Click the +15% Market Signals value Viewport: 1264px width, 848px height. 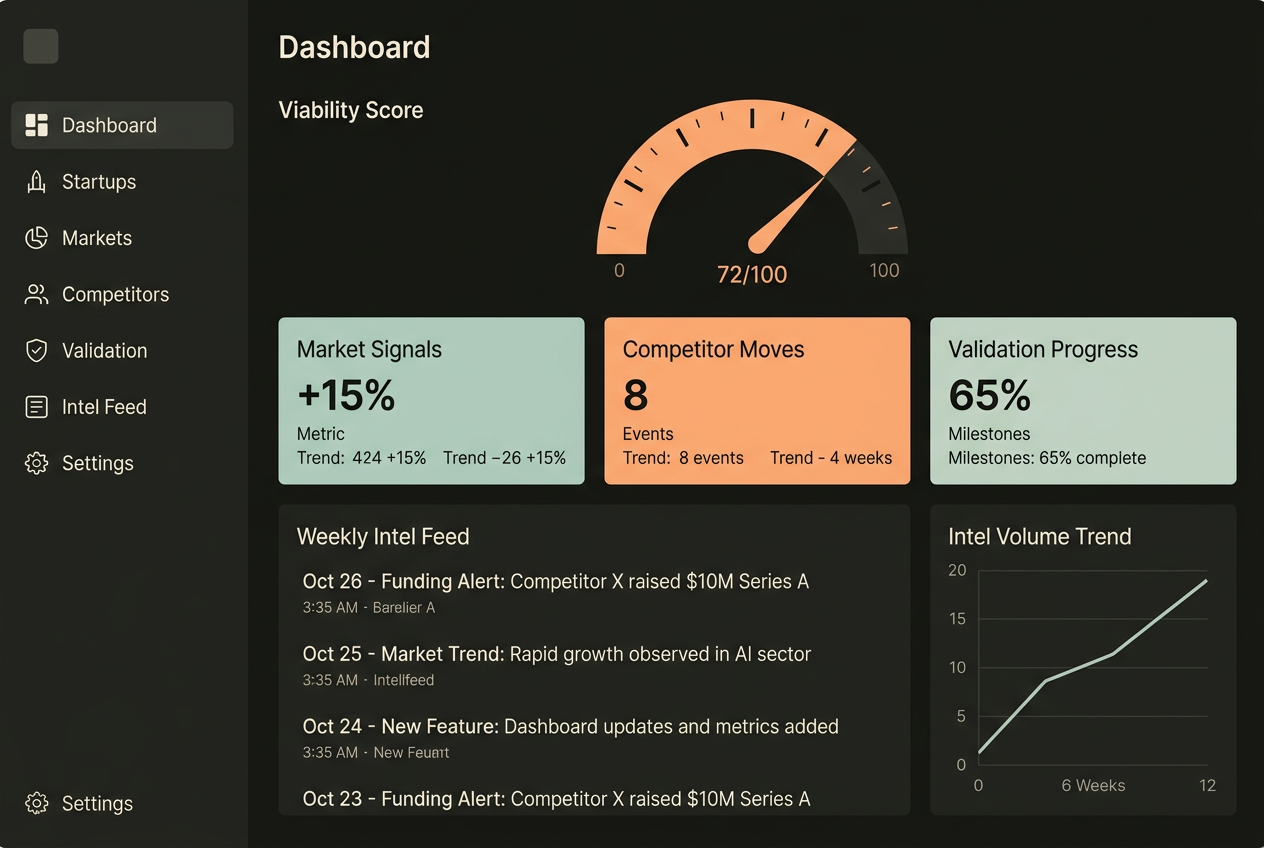tap(346, 396)
